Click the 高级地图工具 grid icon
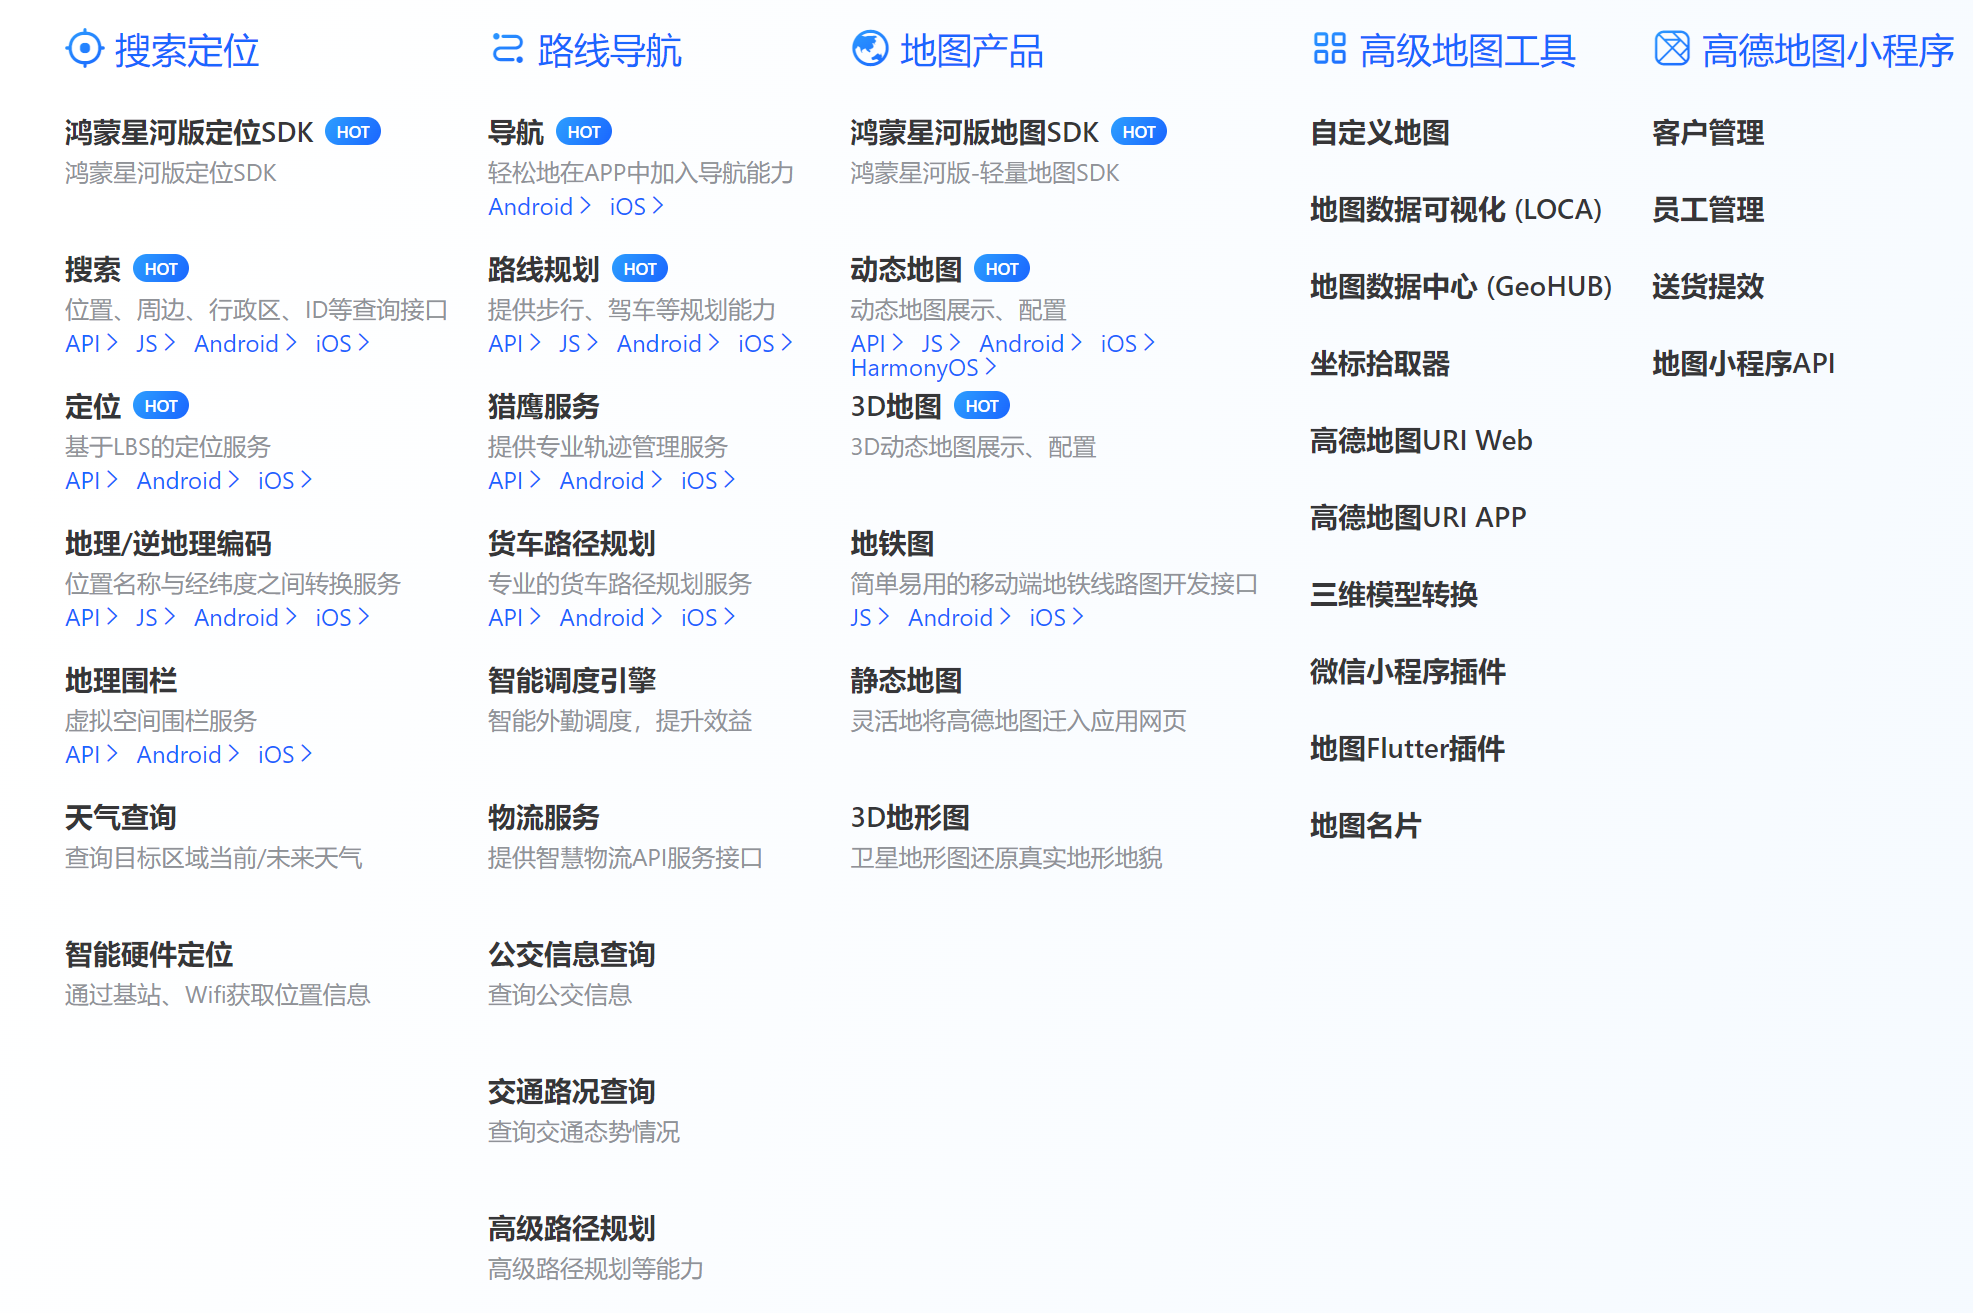Image resolution: width=1973 pixels, height=1313 pixels. click(1329, 48)
